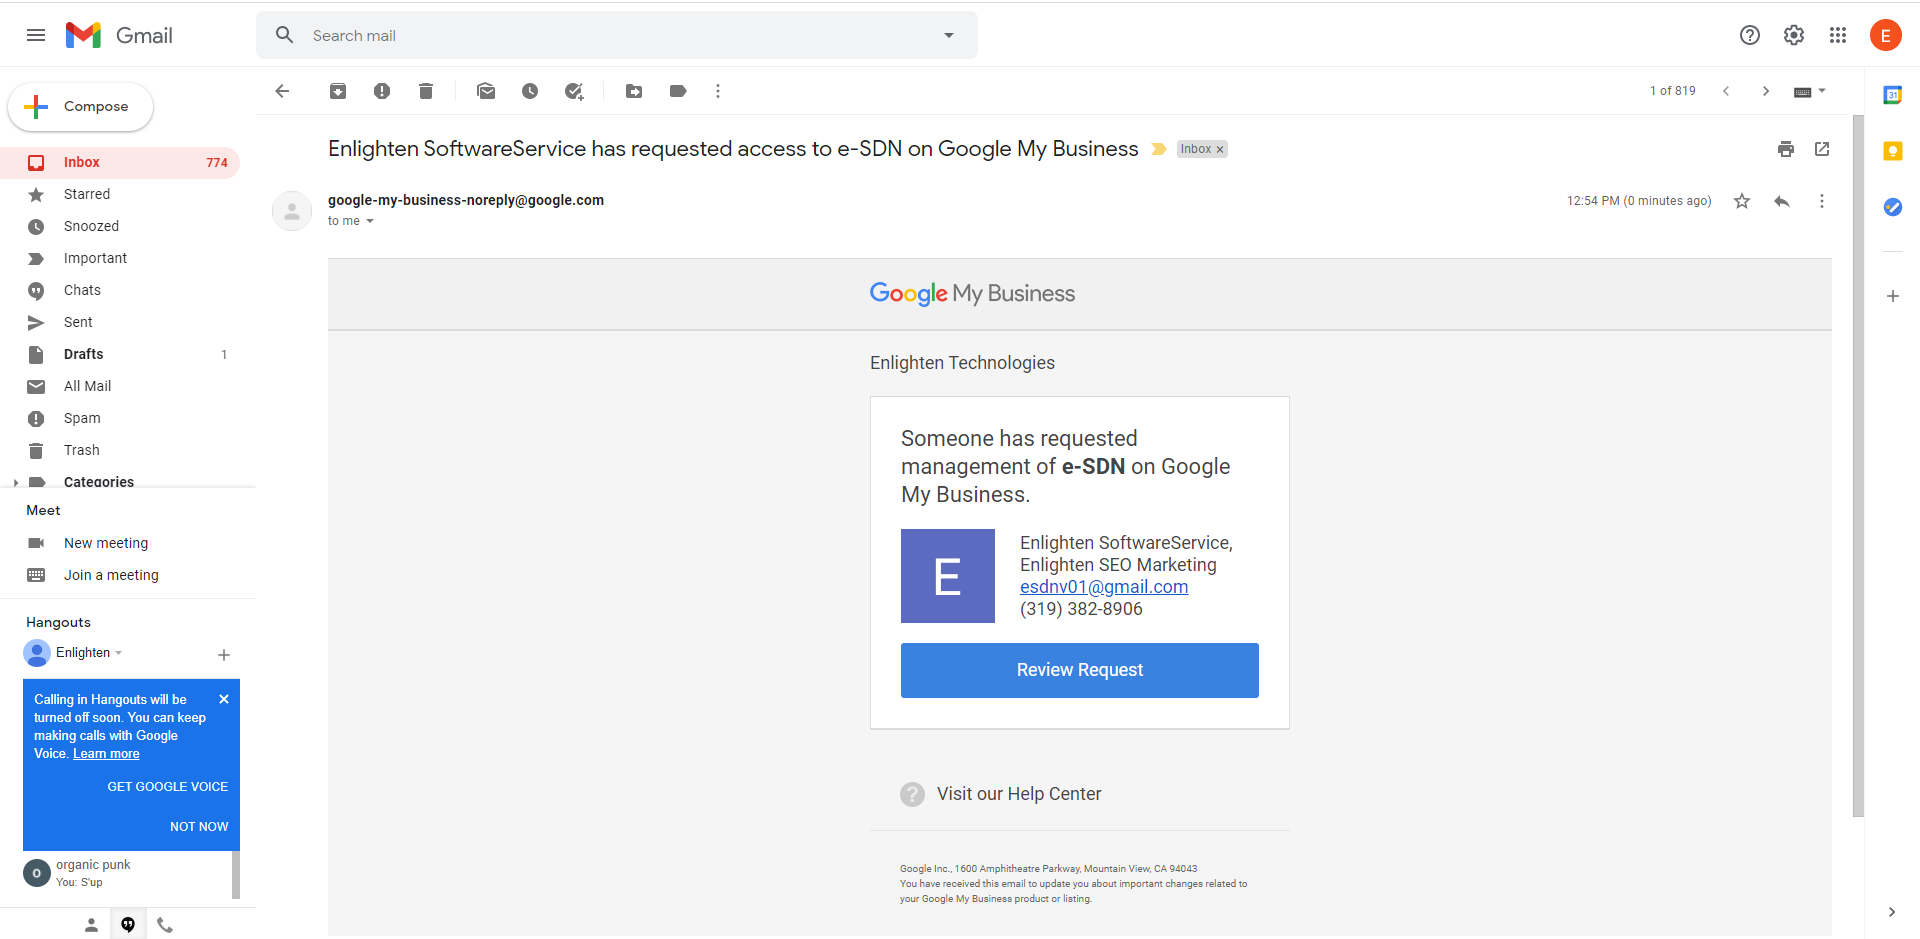The height and width of the screenshot is (939, 1920).
Task: Open organic punk chat
Action: pyautogui.click(x=127, y=873)
